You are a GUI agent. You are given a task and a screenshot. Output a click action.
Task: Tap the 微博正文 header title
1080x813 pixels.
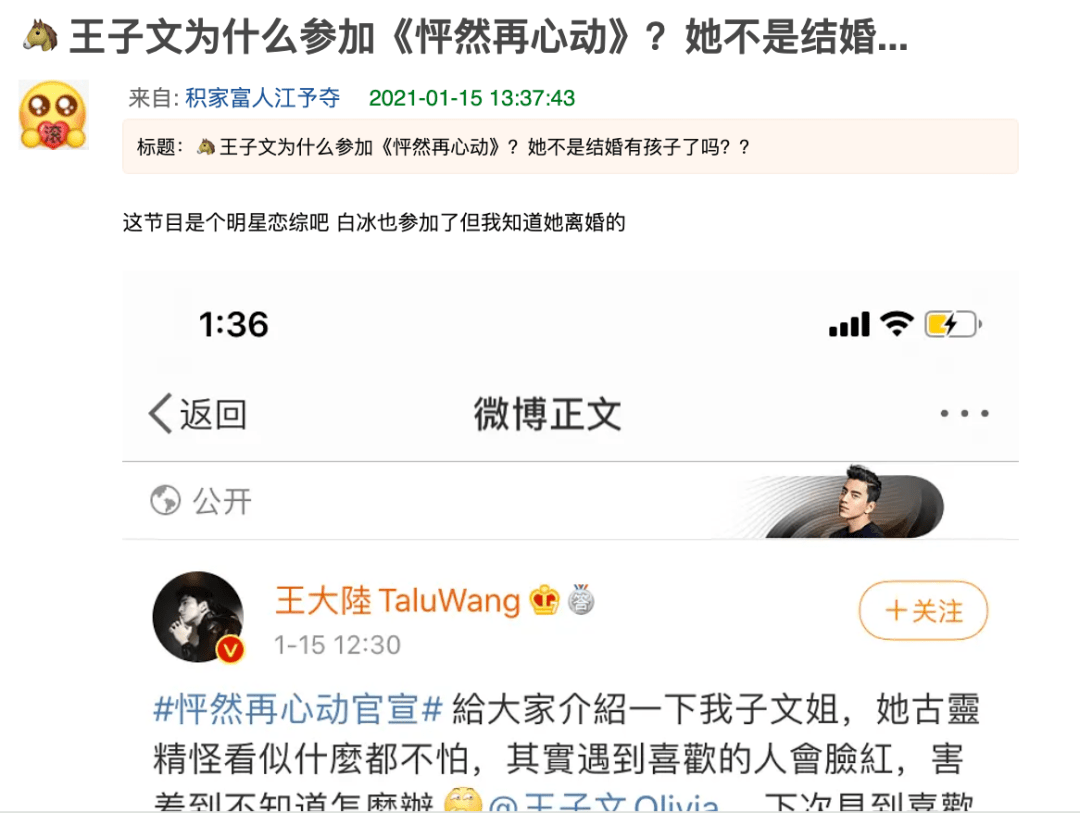(548, 414)
